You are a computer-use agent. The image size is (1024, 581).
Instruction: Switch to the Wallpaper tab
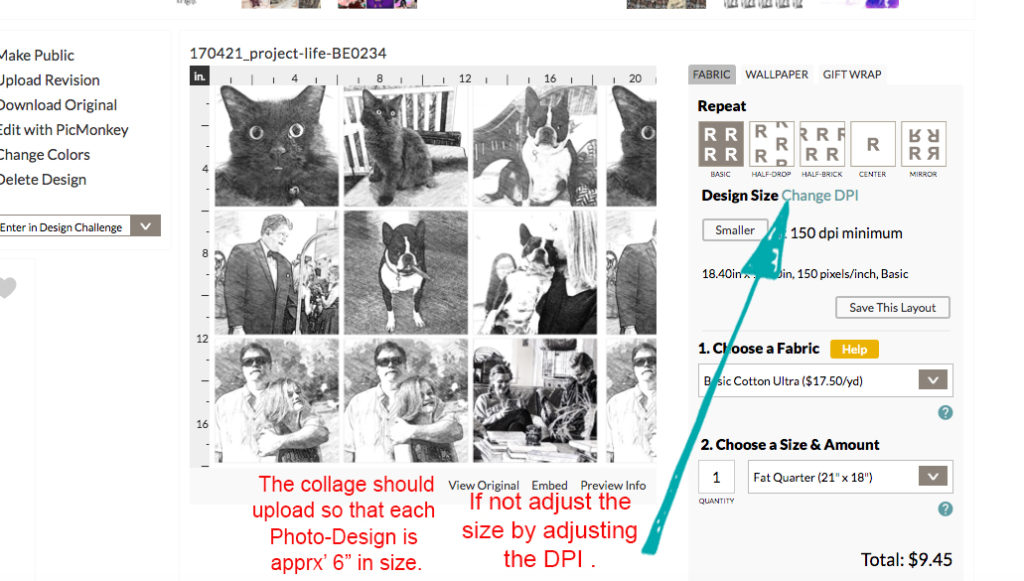point(776,74)
